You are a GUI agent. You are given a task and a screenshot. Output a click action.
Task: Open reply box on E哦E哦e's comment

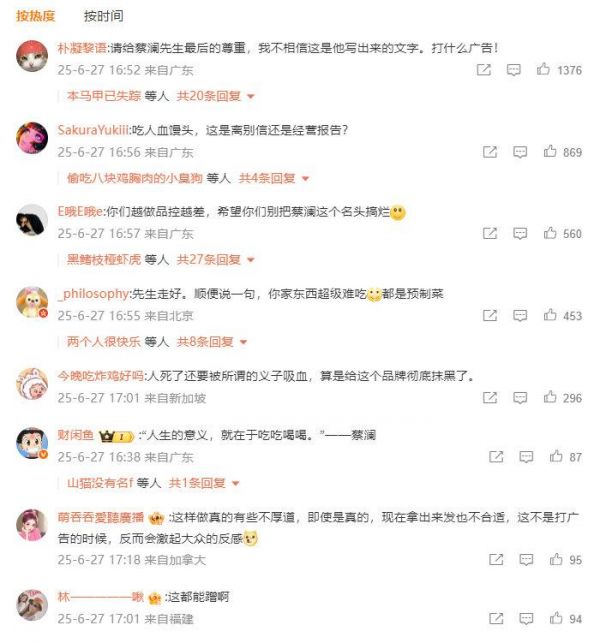coord(520,233)
